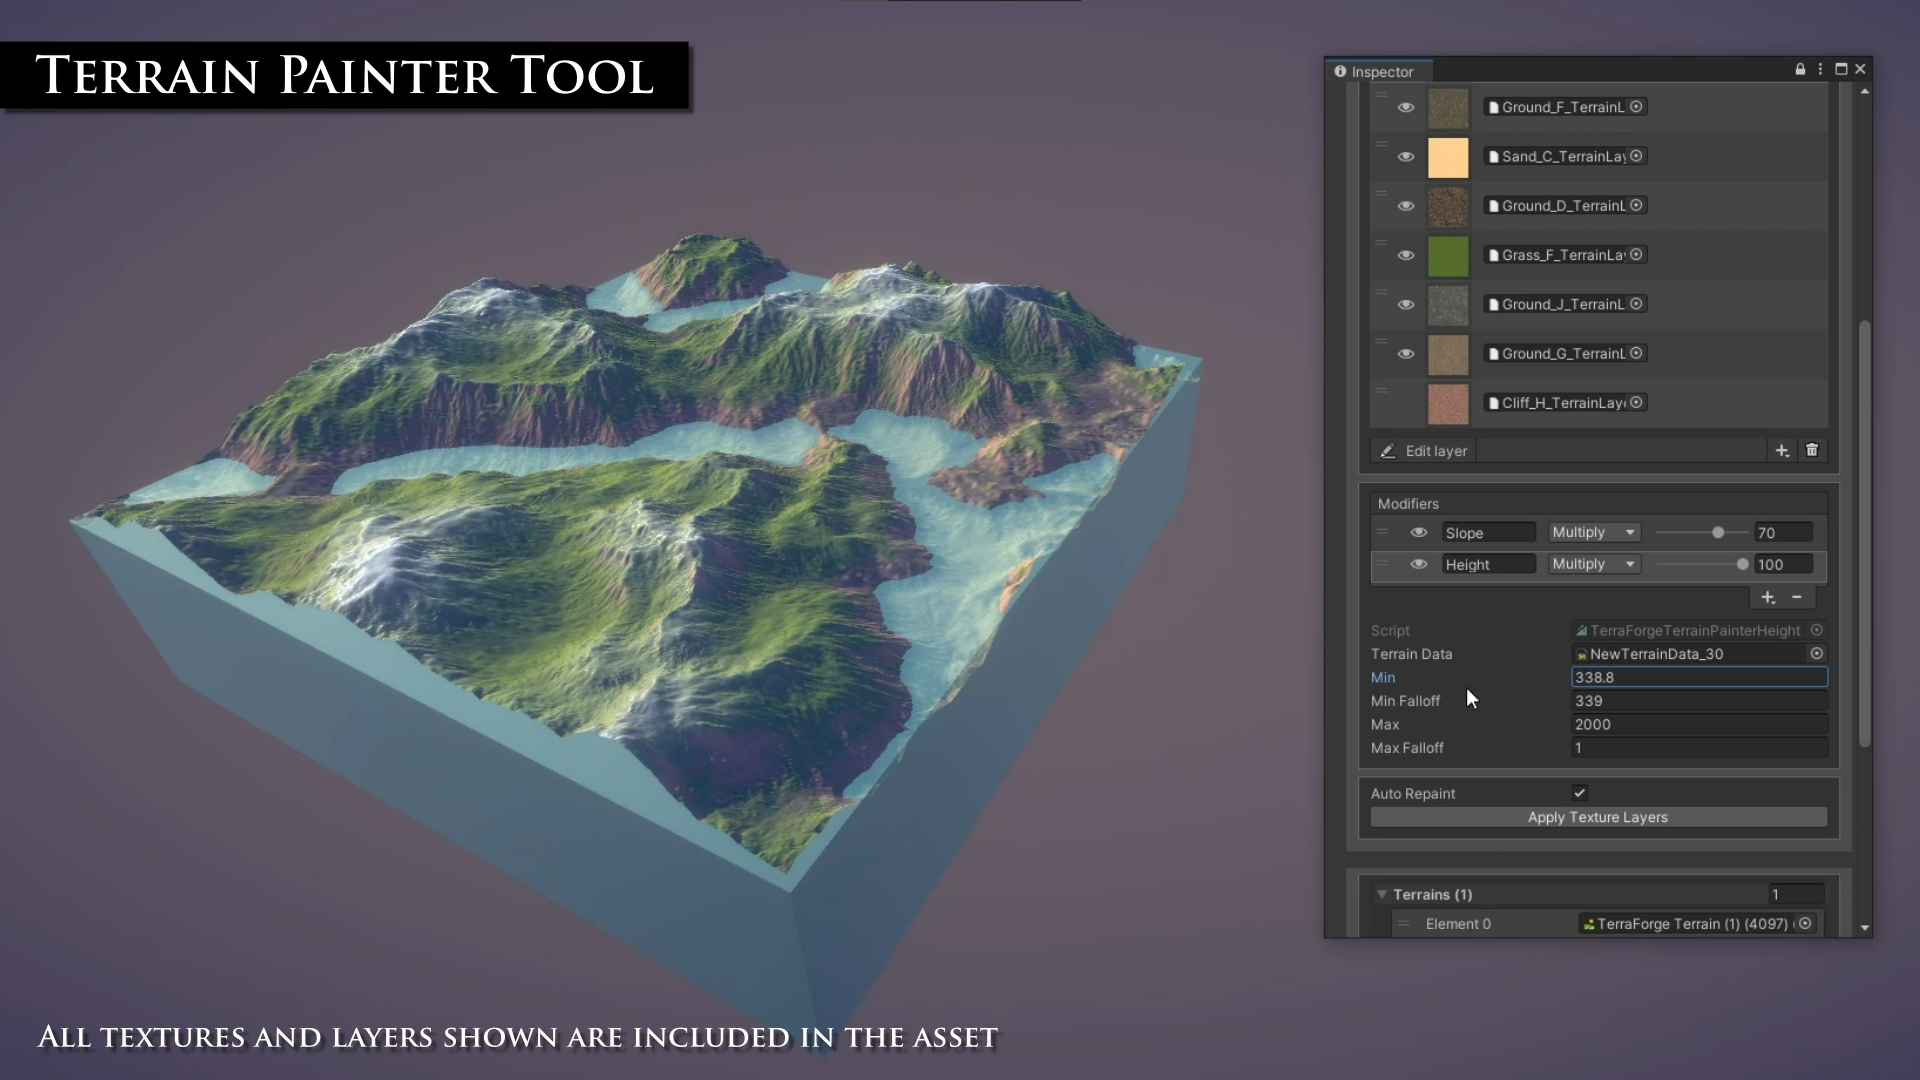Remove modifier with the minus button
Screen dimensions: 1920x1080
1797,597
